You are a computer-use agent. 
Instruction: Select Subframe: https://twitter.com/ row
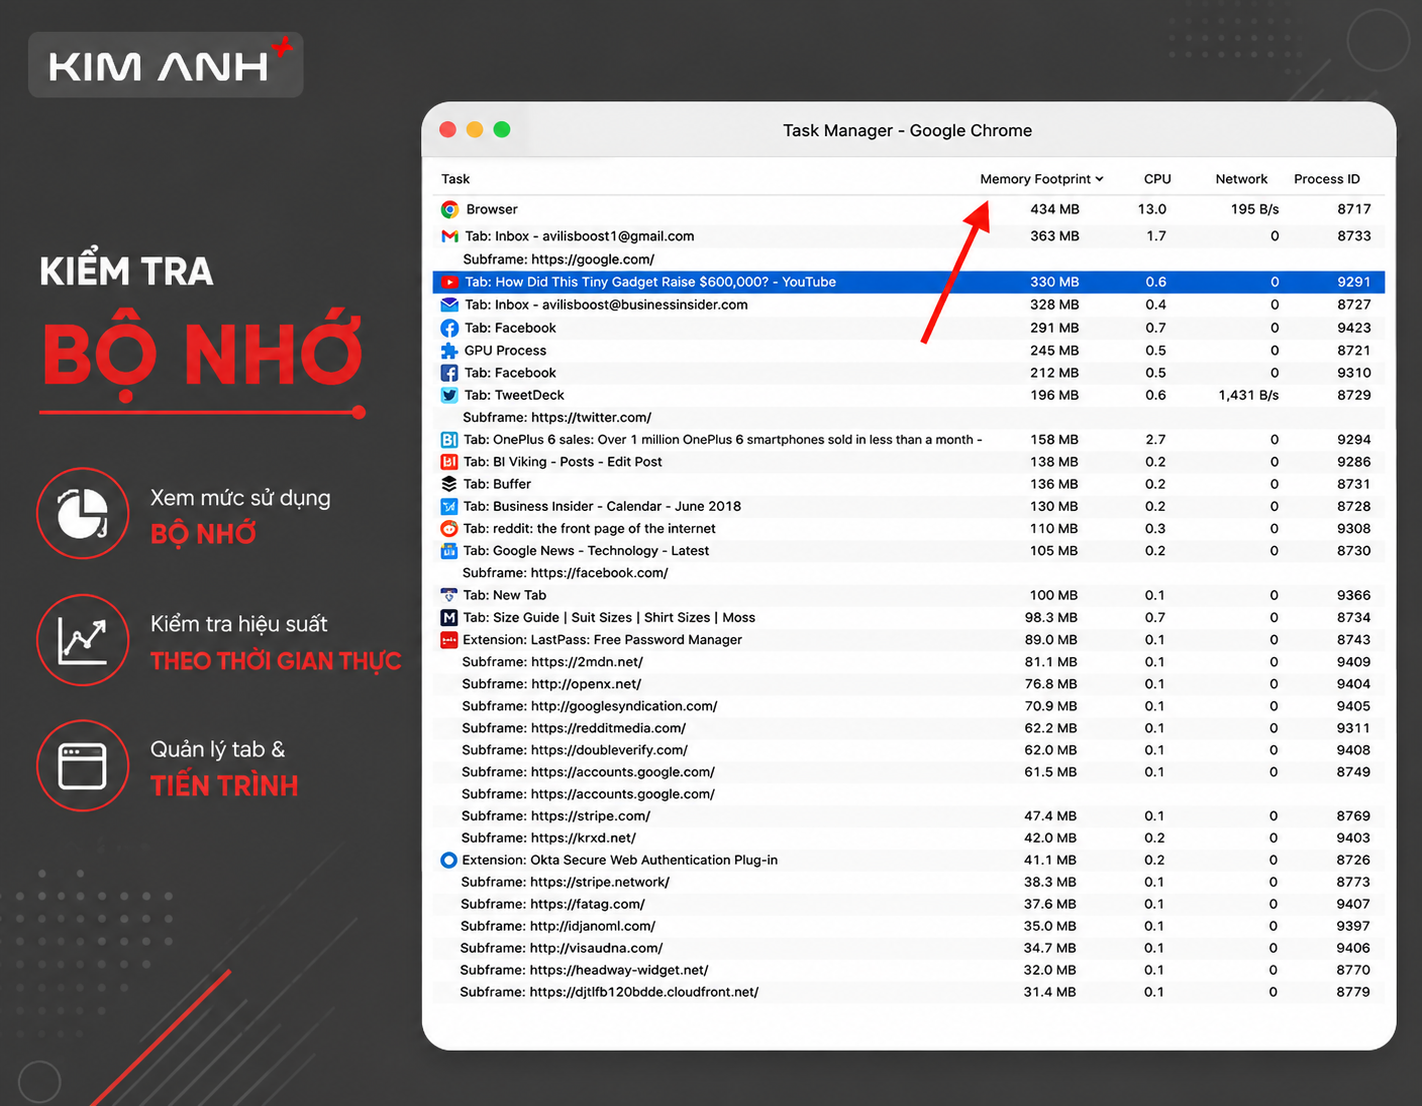(x=908, y=417)
